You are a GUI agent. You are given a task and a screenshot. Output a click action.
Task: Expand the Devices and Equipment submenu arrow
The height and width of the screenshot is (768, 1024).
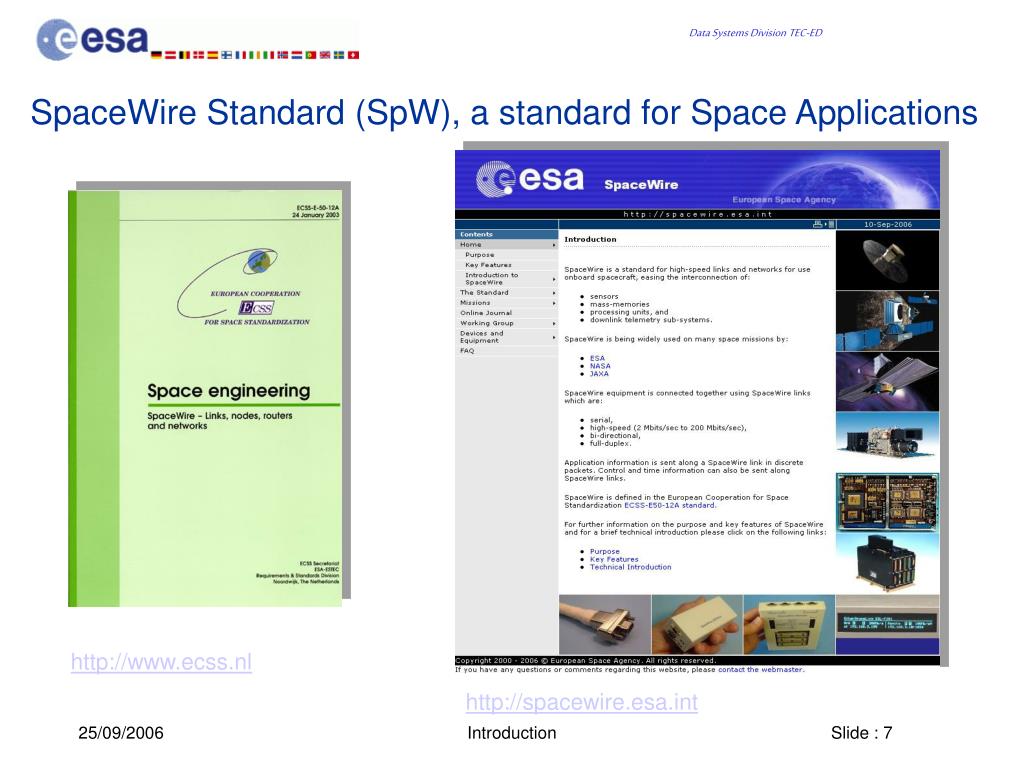[x=554, y=338]
